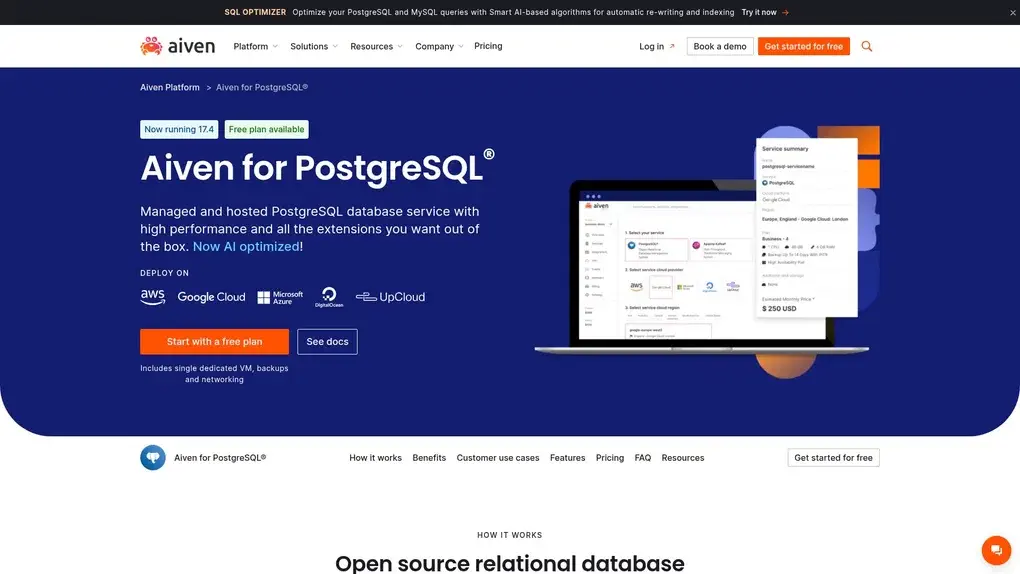Click orange Get started for free header button
The image size is (1020, 574).
click(803, 46)
